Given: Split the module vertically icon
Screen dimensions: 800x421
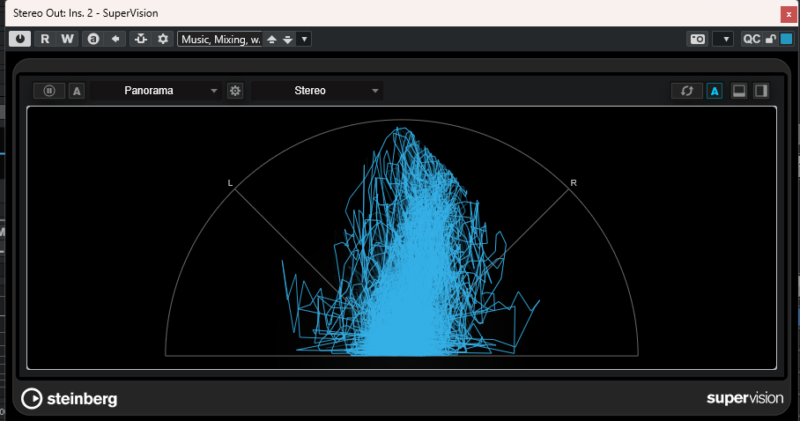Looking at the screenshot, I should tap(761, 91).
